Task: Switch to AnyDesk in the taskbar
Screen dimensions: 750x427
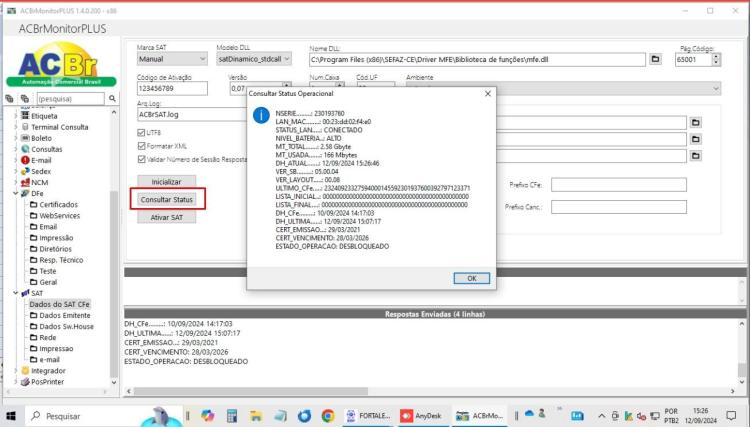Action: click(421, 416)
